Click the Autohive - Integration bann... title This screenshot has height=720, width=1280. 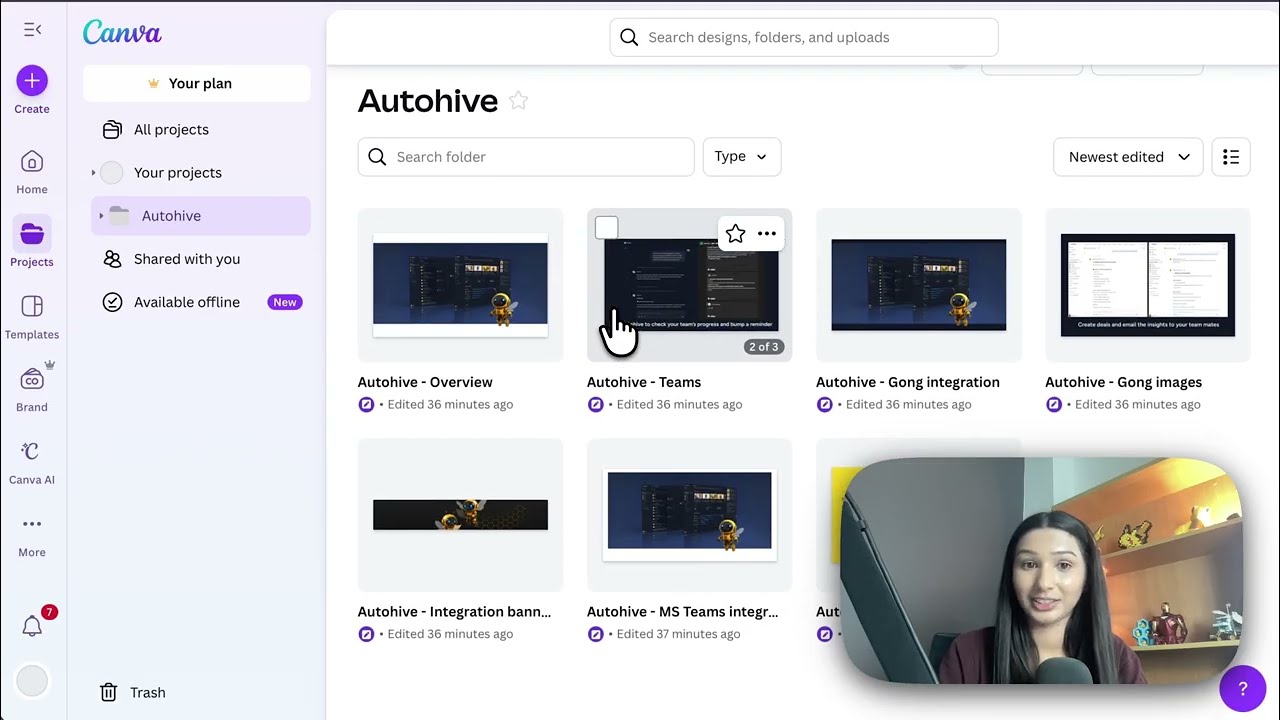click(454, 612)
